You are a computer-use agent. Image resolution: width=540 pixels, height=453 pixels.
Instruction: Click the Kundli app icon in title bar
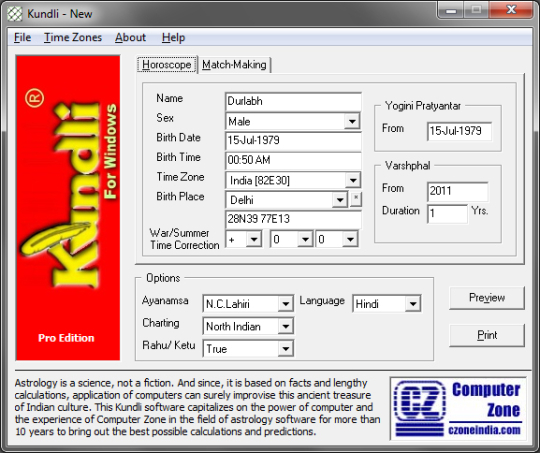tap(15, 14)
